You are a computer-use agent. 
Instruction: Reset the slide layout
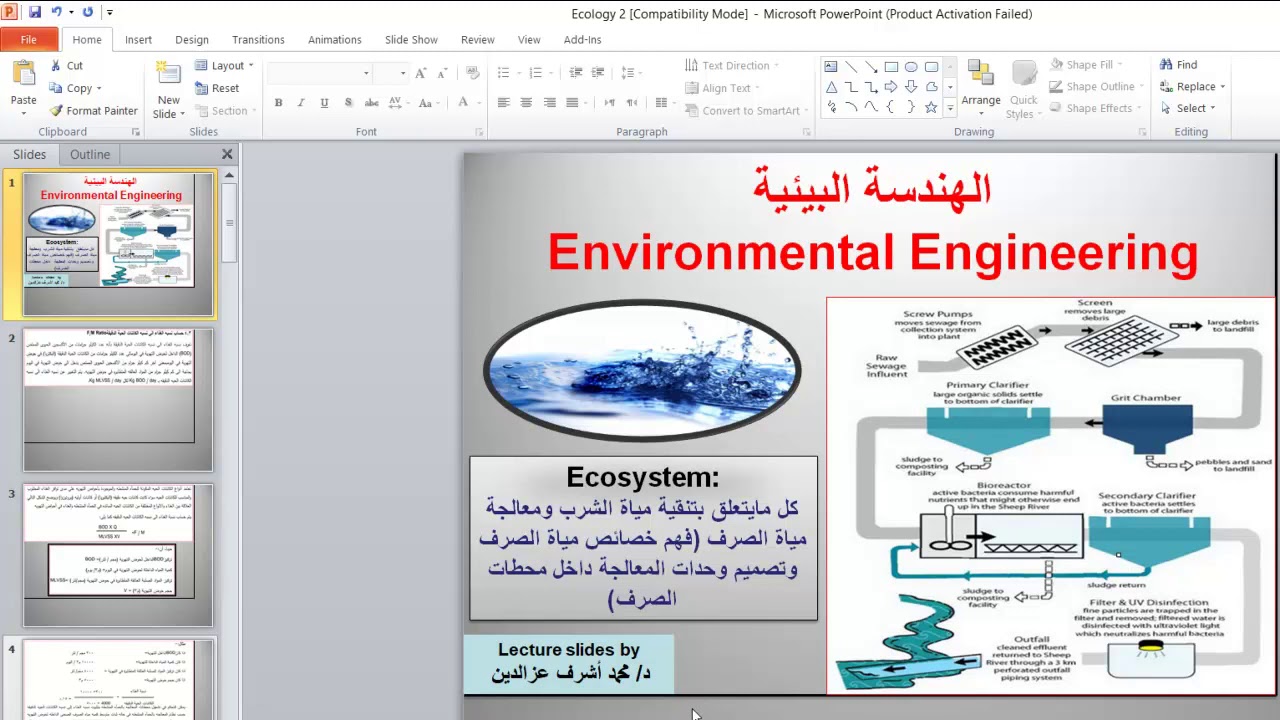pyautogui.click(x=217, y=88)
